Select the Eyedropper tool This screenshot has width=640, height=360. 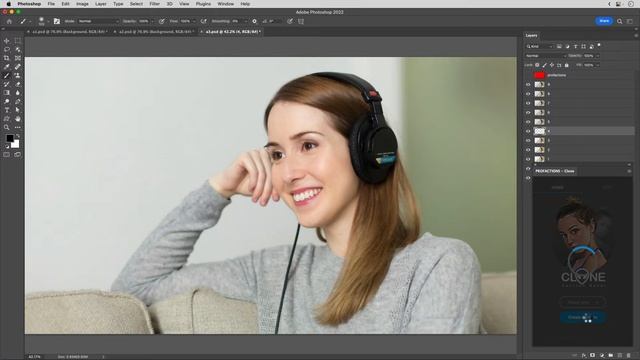point(7,67)
